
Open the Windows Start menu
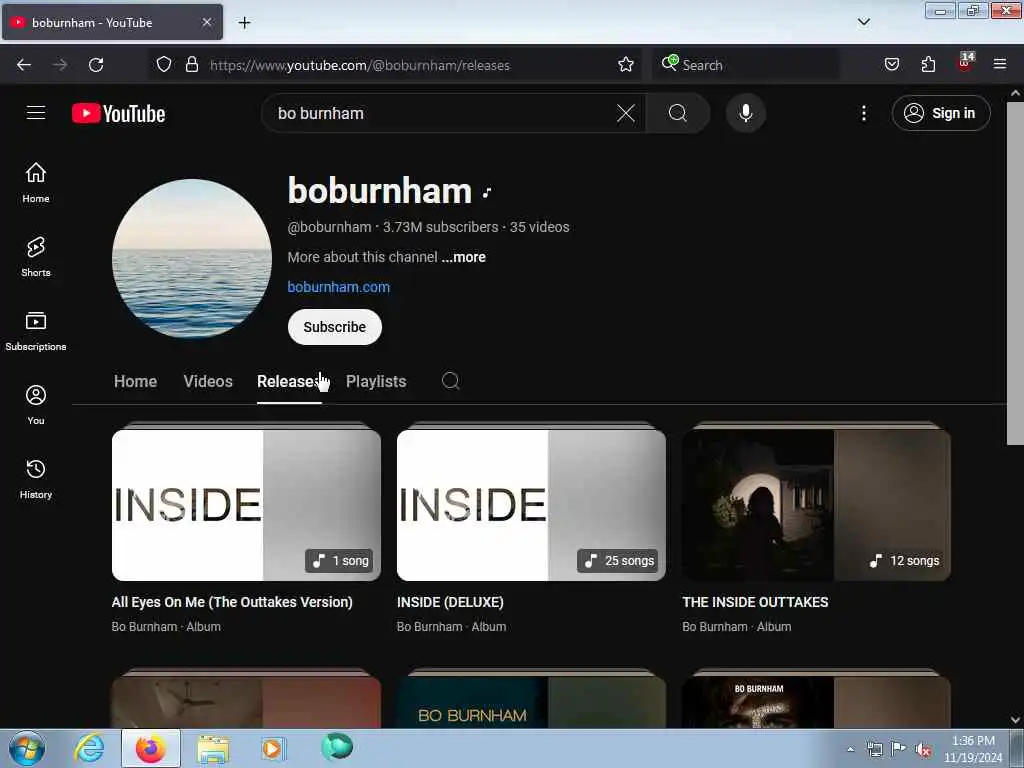(27, 748)
